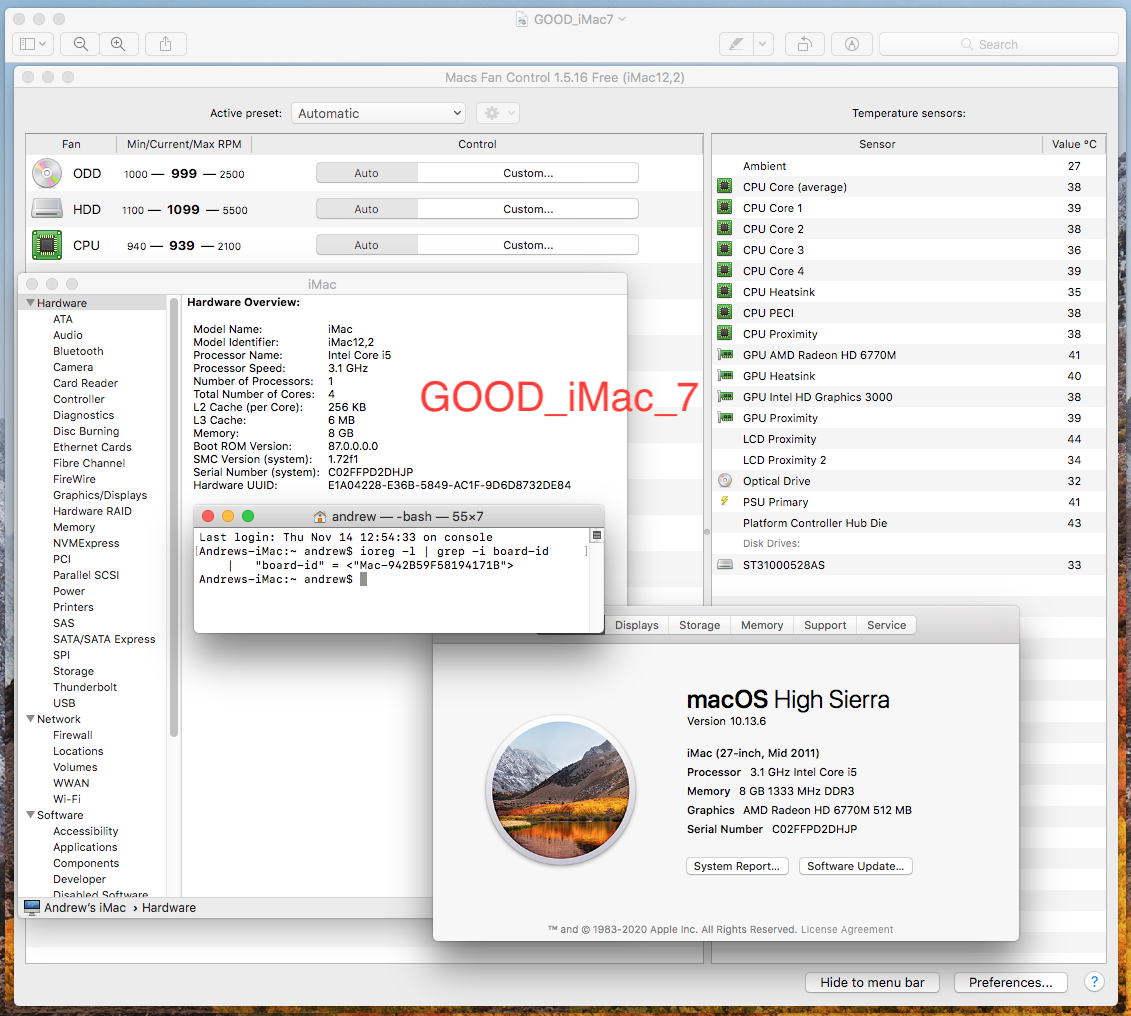Set CPU fan to Custom
The image size is (1131, 1016).
pyautogui.click(x=528, y=245)
